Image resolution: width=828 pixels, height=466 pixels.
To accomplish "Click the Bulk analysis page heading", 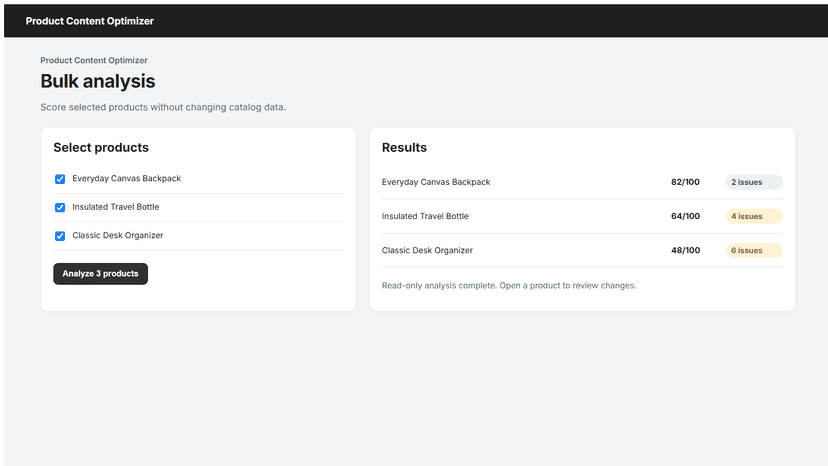I will pos(98,81).
